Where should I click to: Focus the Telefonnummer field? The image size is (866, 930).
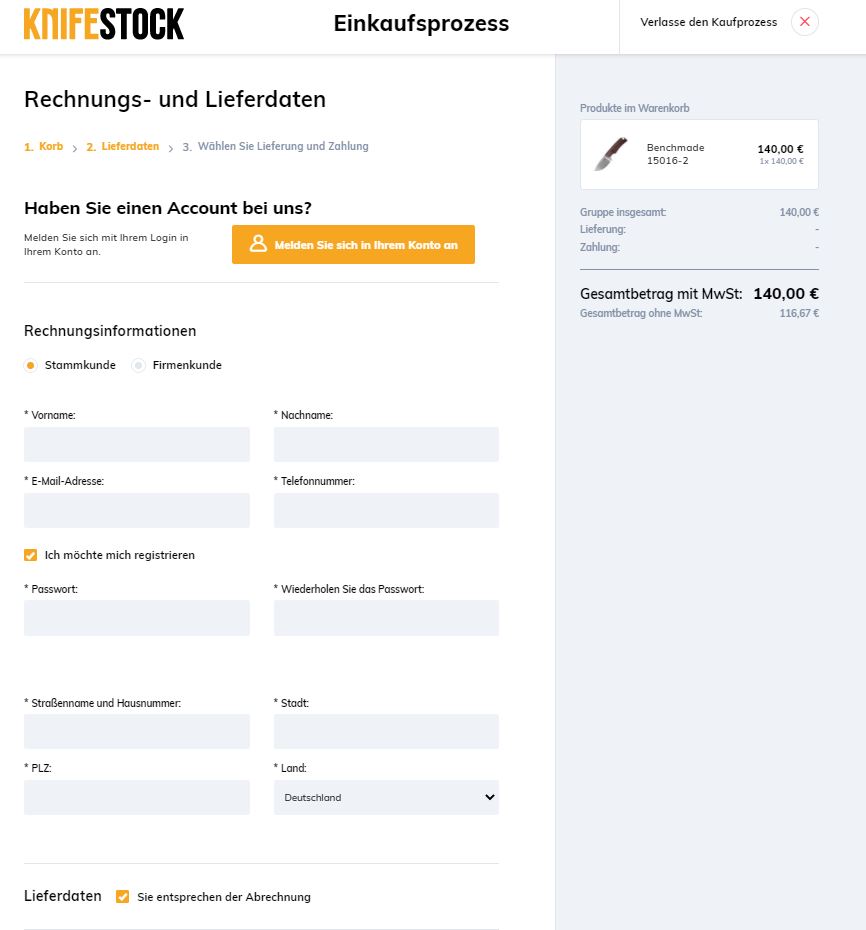pos(386,510)
